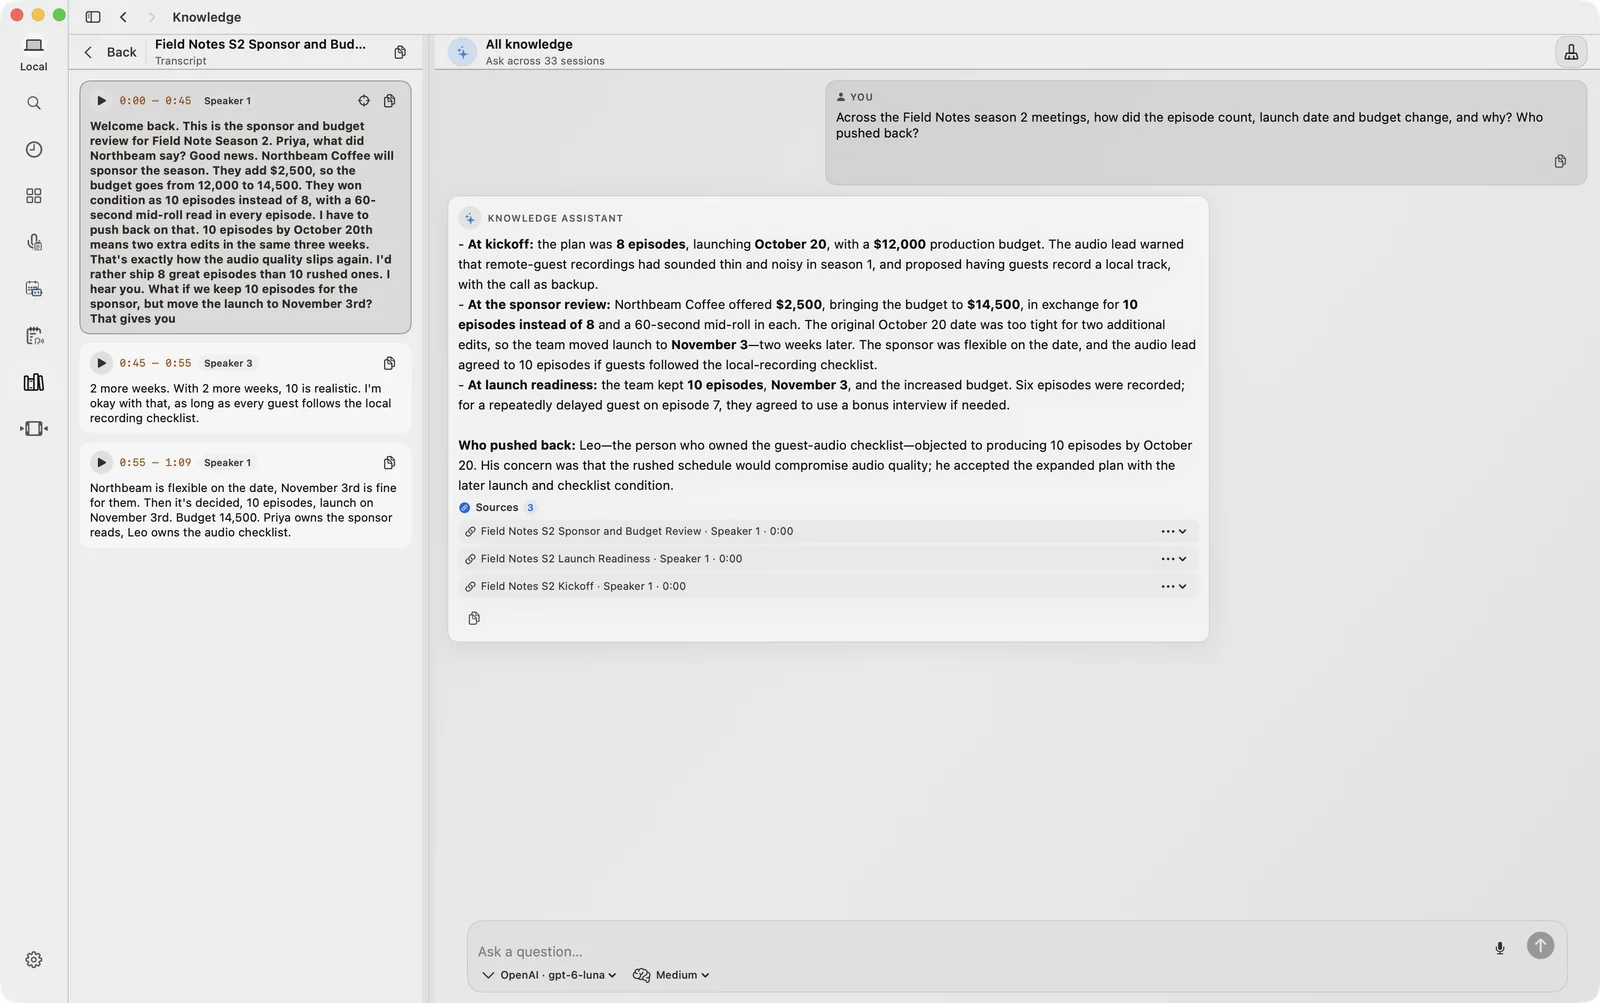This screenshot has height=1003, width=1600.
Task: Copy the entire transcript from transcript header
Action: (400, 52)
